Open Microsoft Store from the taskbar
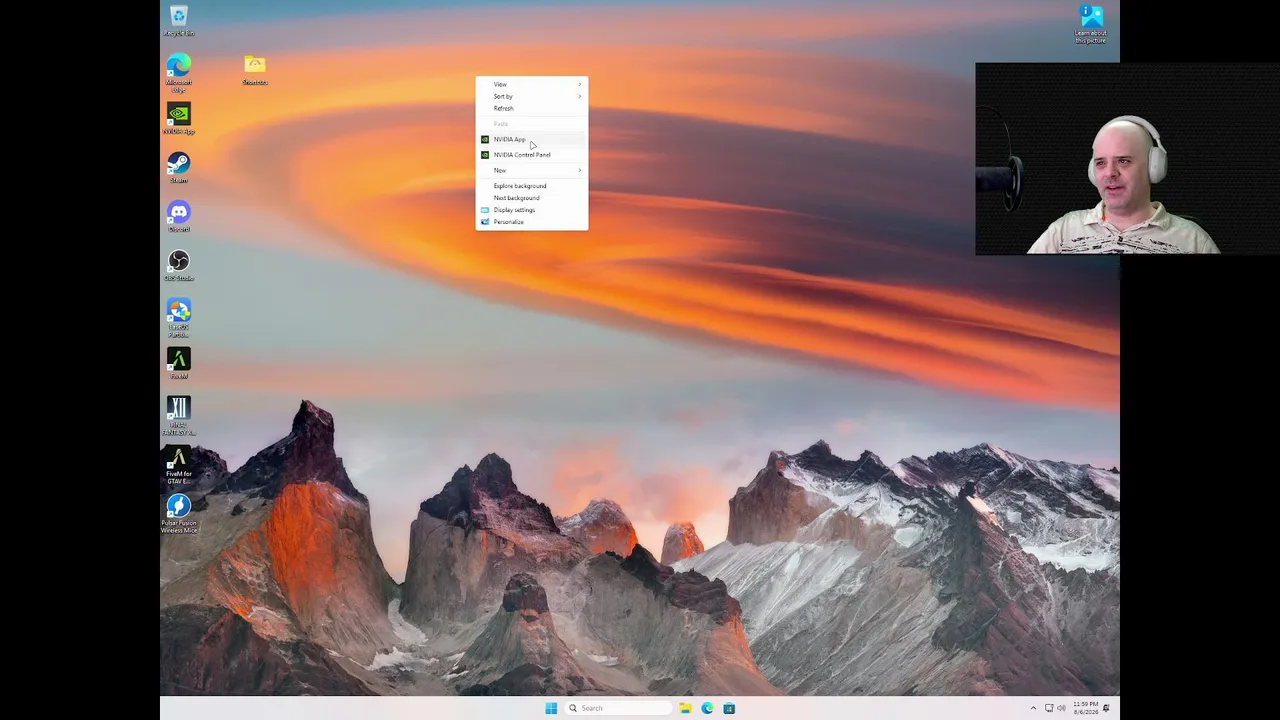Image resolution: width=1280 pixels, height=720 pixels. [729, 708]
